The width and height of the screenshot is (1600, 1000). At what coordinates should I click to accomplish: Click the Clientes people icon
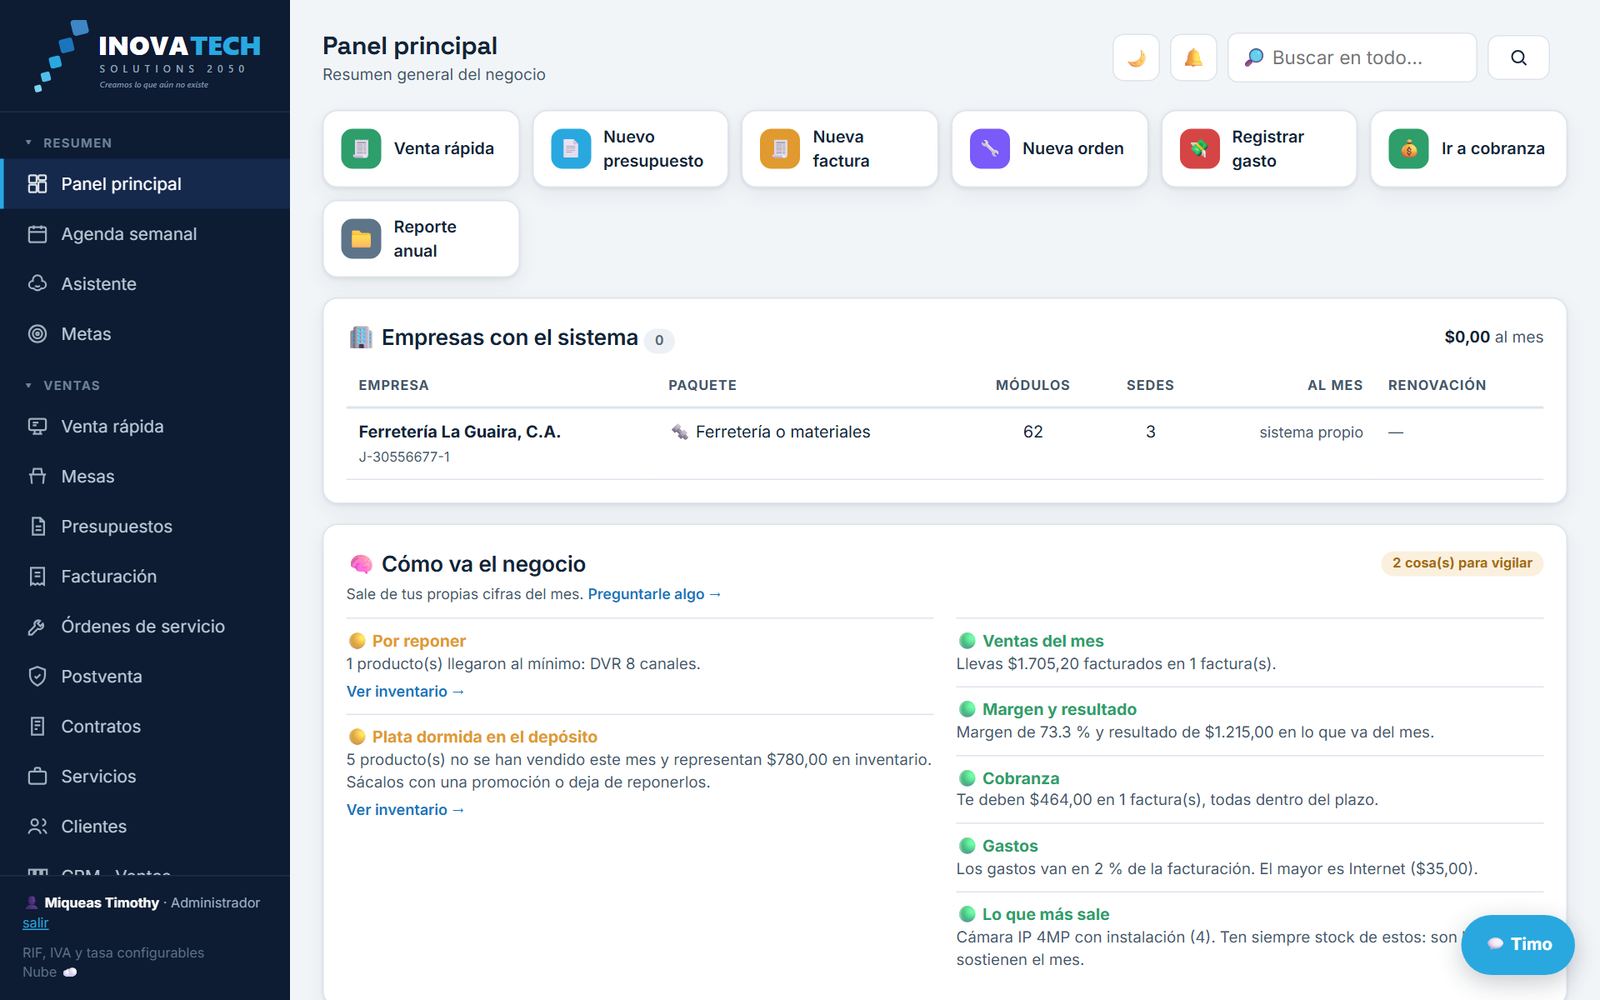coord(37,826)
